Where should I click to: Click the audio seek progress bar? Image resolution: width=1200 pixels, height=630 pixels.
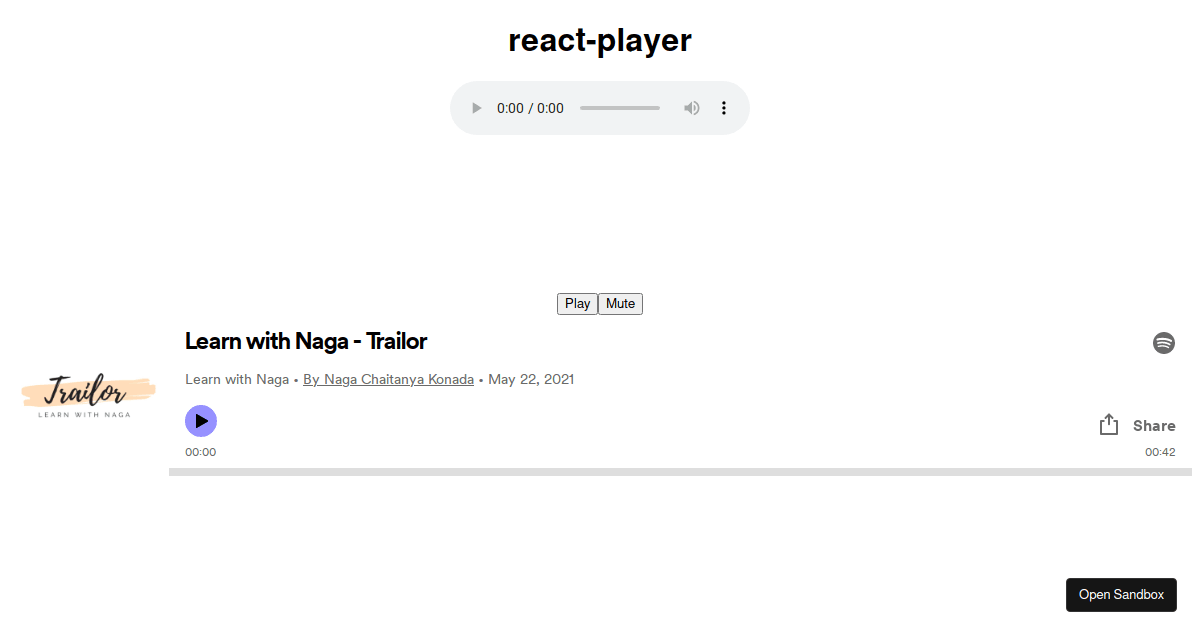(619, 107)
